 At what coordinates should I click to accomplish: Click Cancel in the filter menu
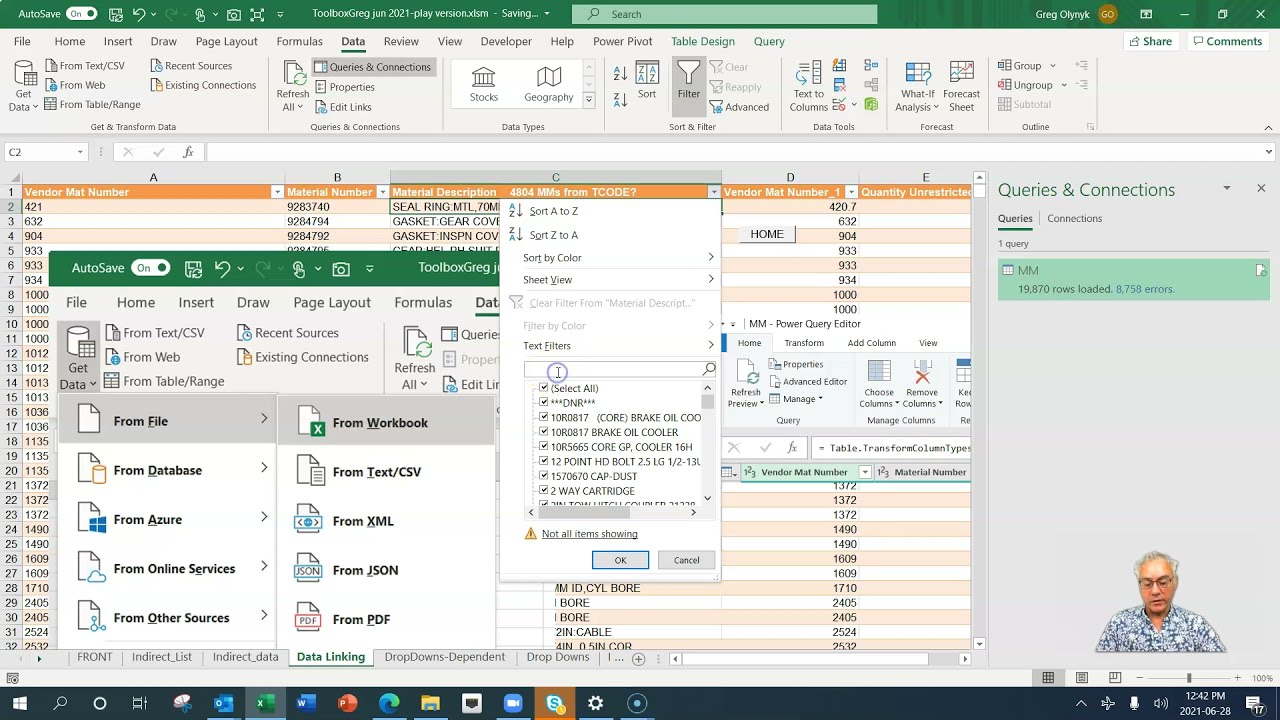(686, 560)
